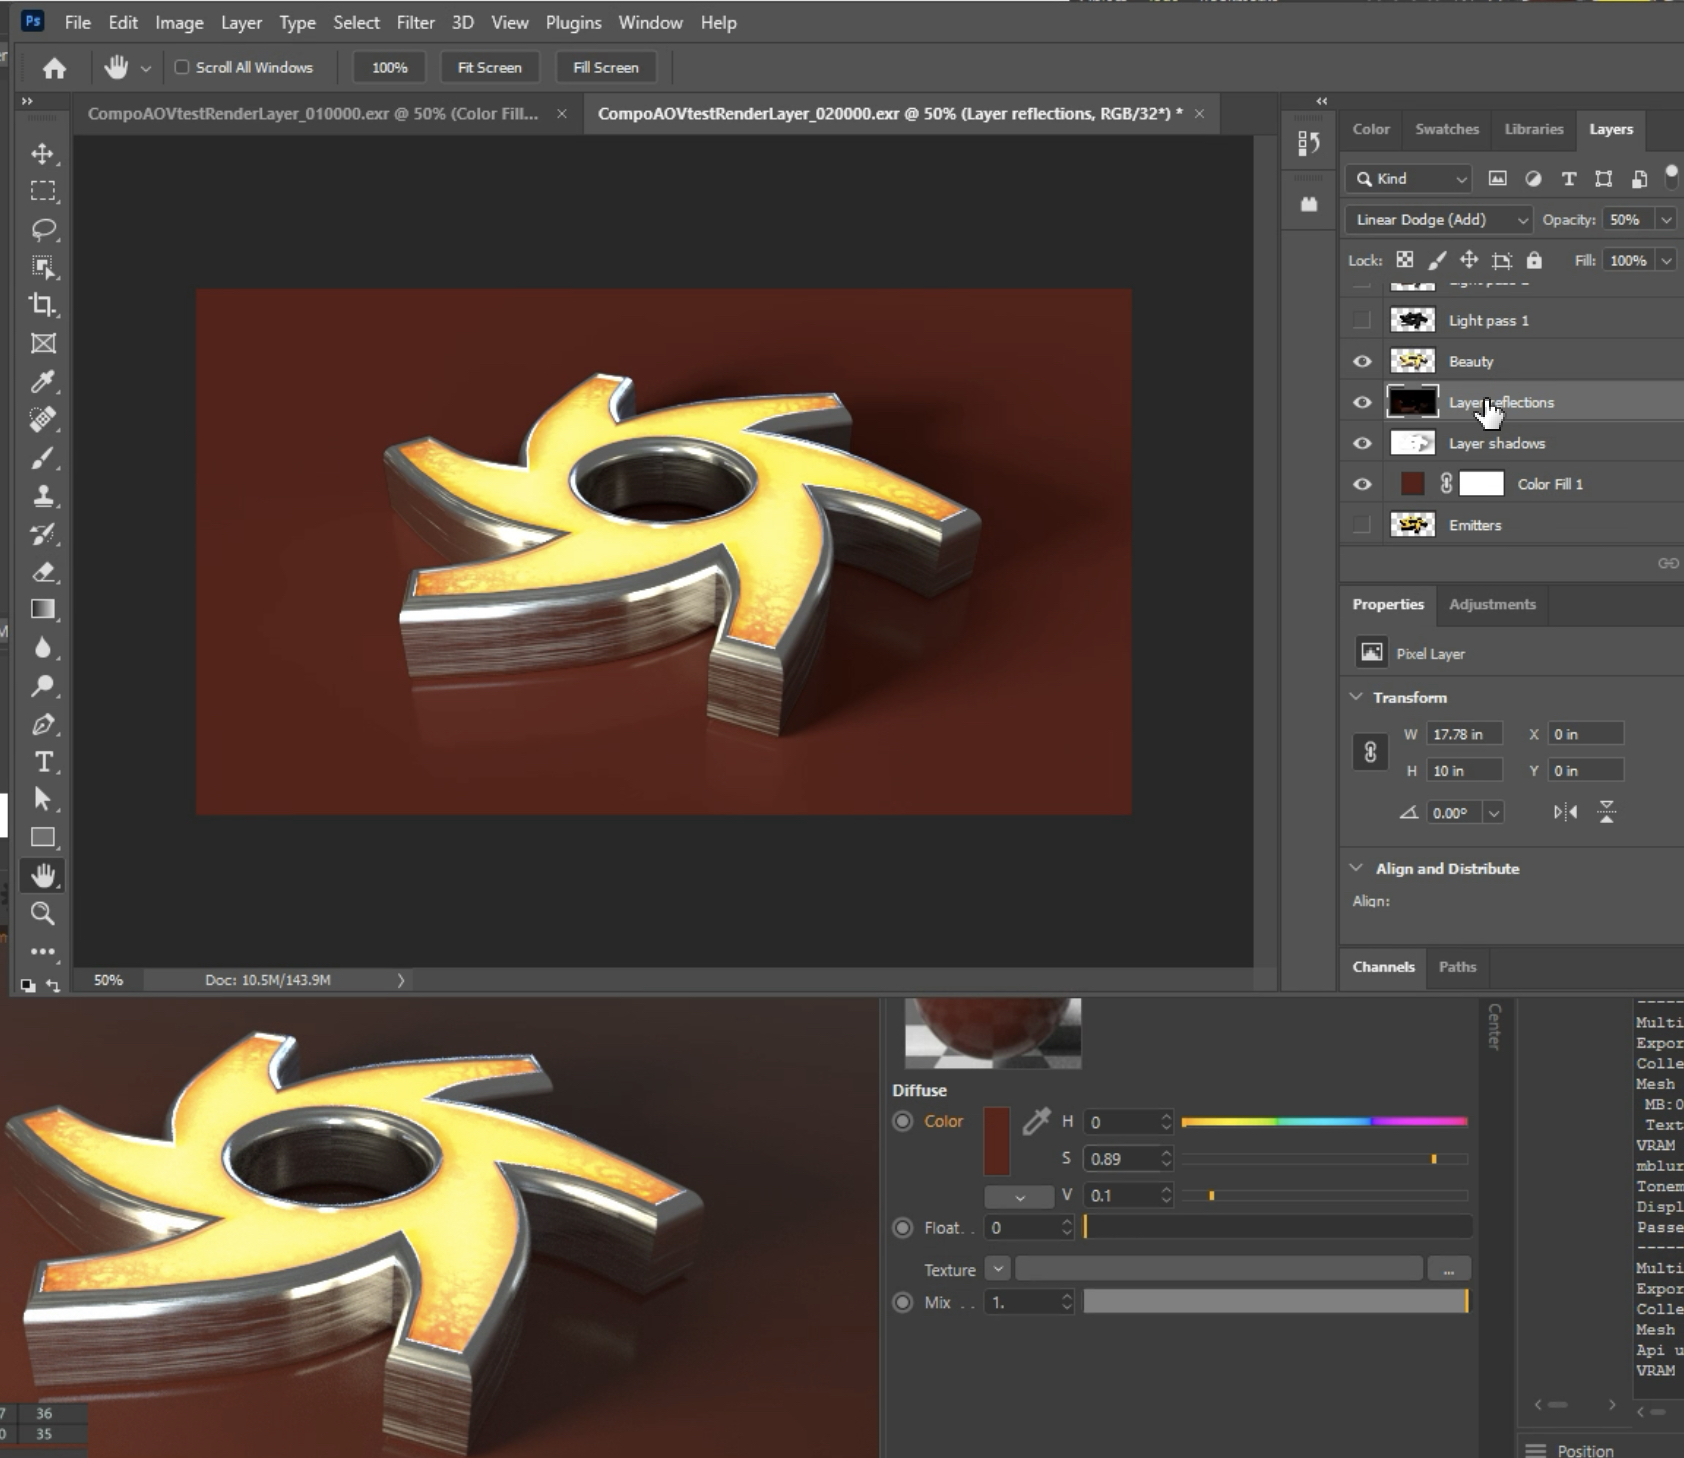Select the Spot Healing Brush tool

(42, 419)
